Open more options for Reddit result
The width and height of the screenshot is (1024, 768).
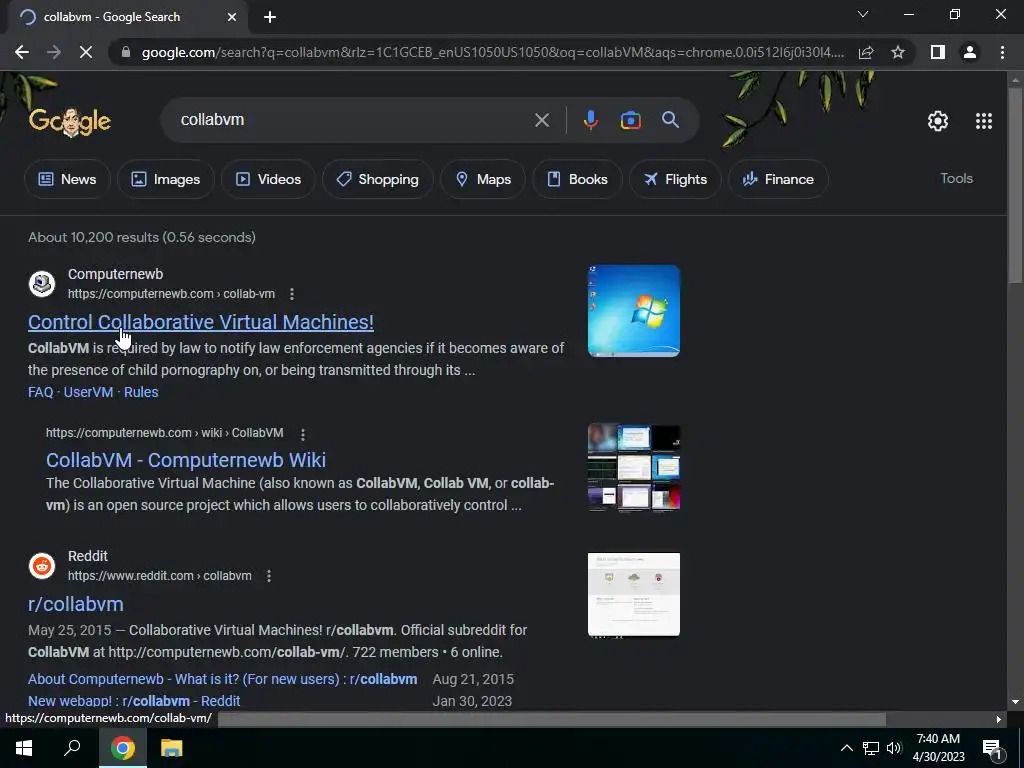pos(268,576)
